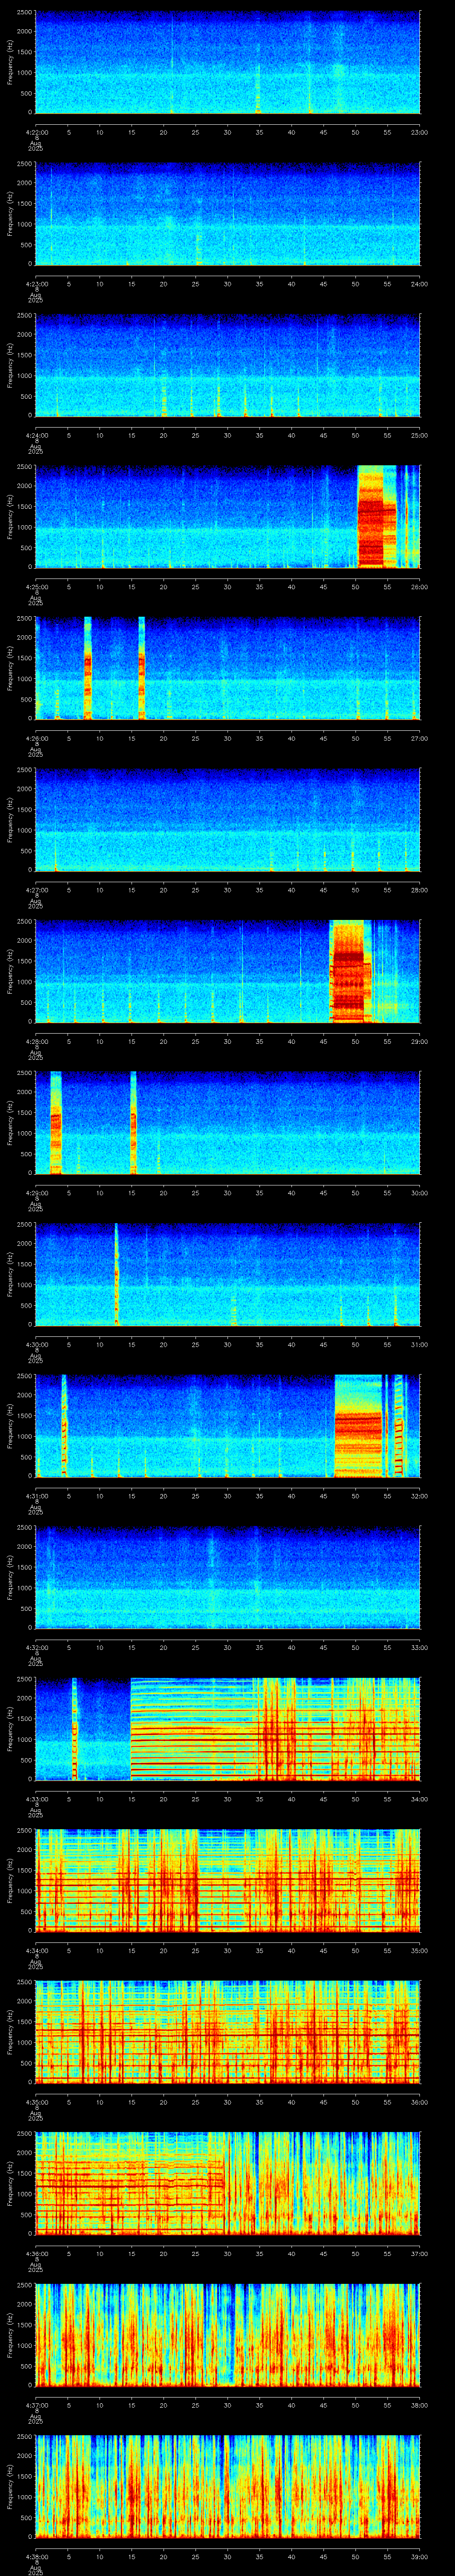The width and height of the screenshot is (455, 2576).
Task: Select the spectrogram panel beginning at 4:36:00
Action: [227, 2184]
